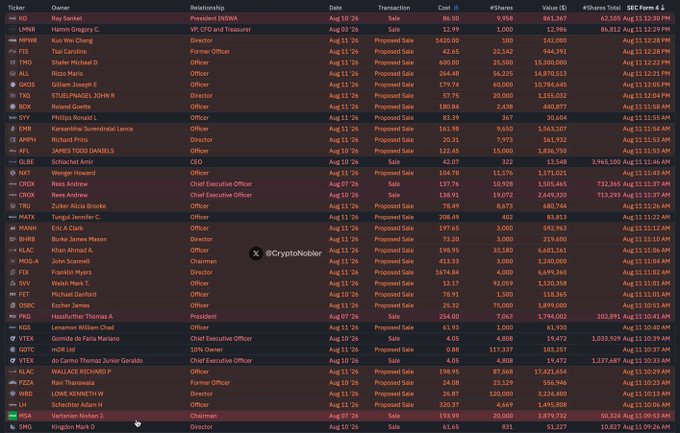Click the GKOS company logo icon

[x=13, y=85]
